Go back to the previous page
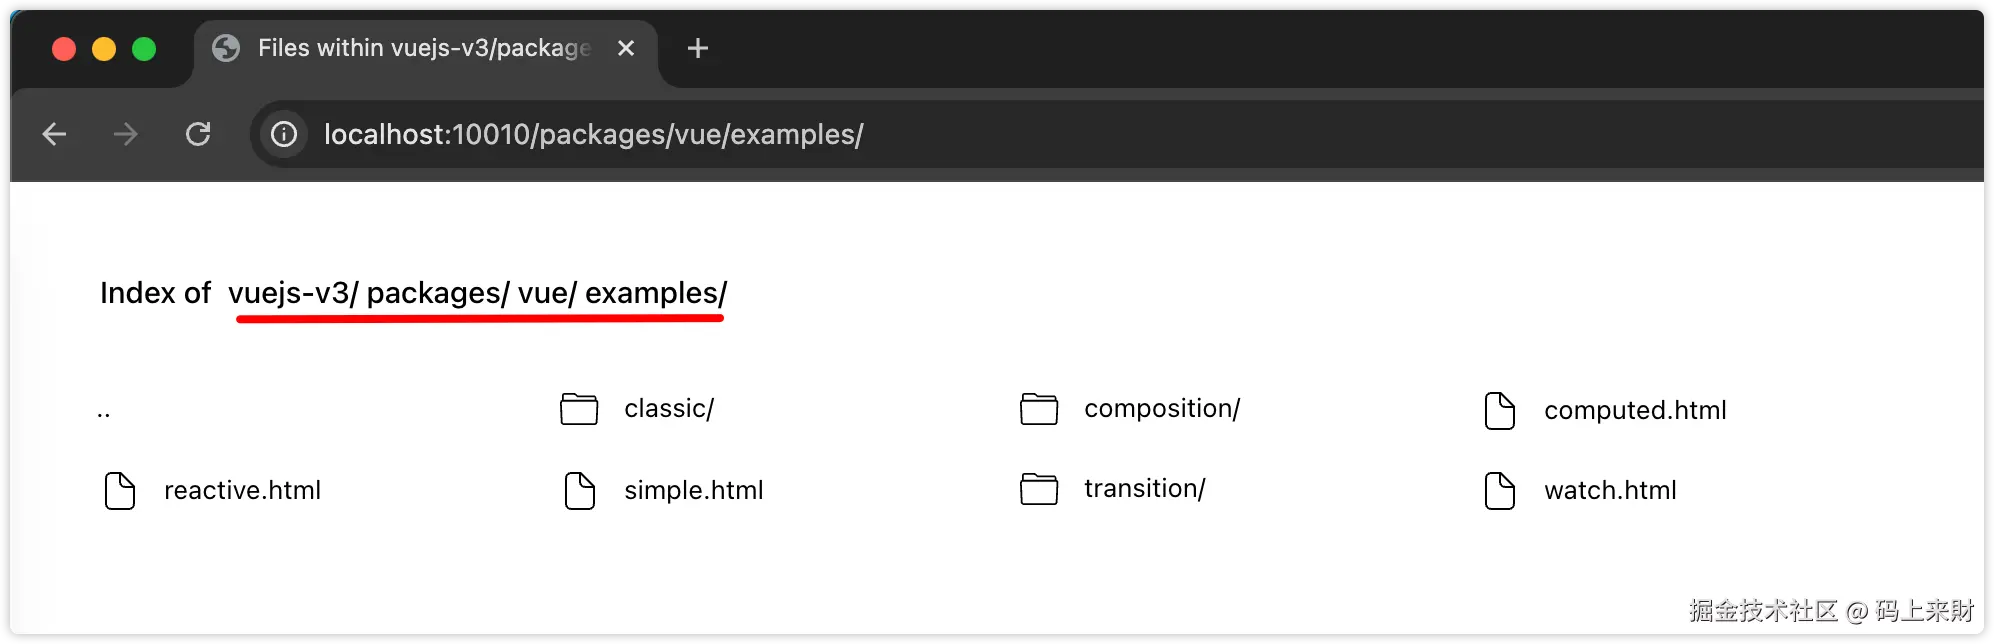Image resolution: width=1994 pixels, height=644 pixels. (54, 134)
